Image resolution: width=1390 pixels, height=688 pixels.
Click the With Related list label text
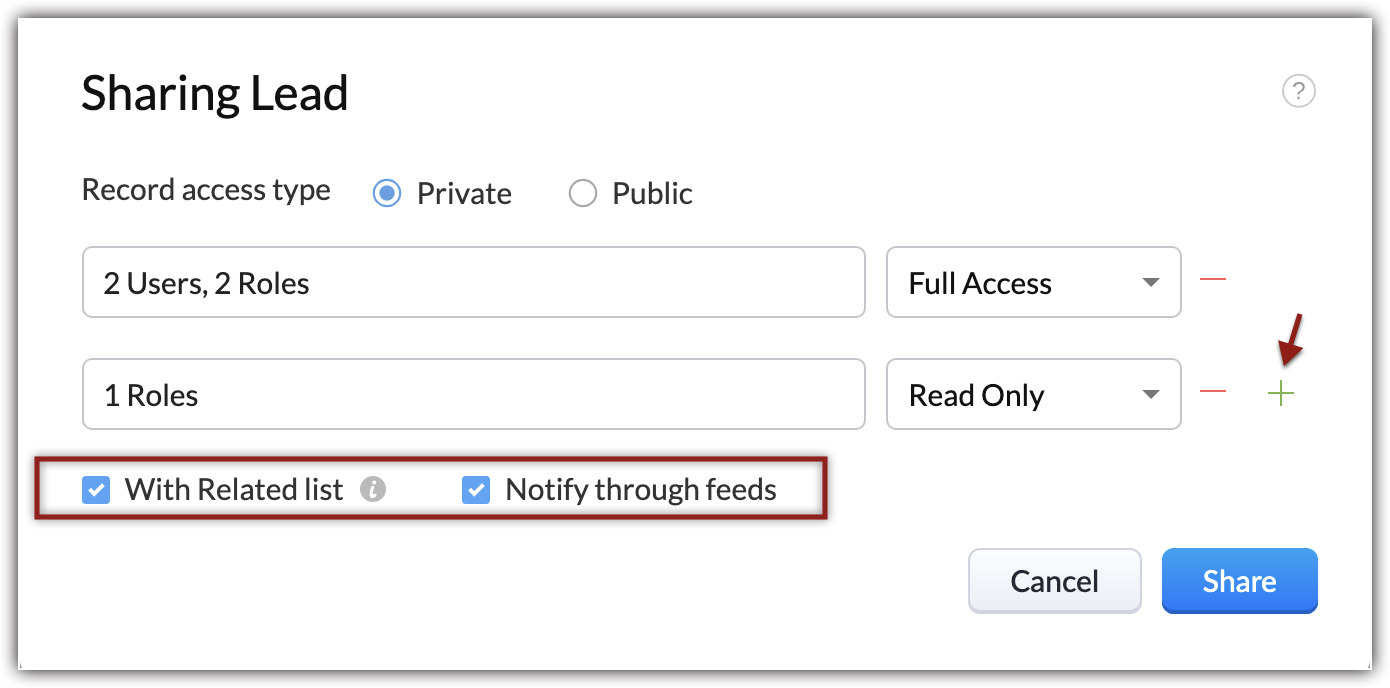tap(234, 490)
